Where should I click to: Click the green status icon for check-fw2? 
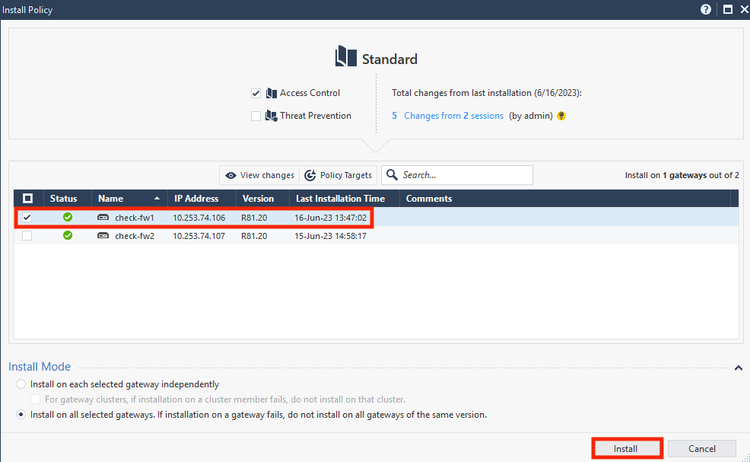tap(67, 235)
